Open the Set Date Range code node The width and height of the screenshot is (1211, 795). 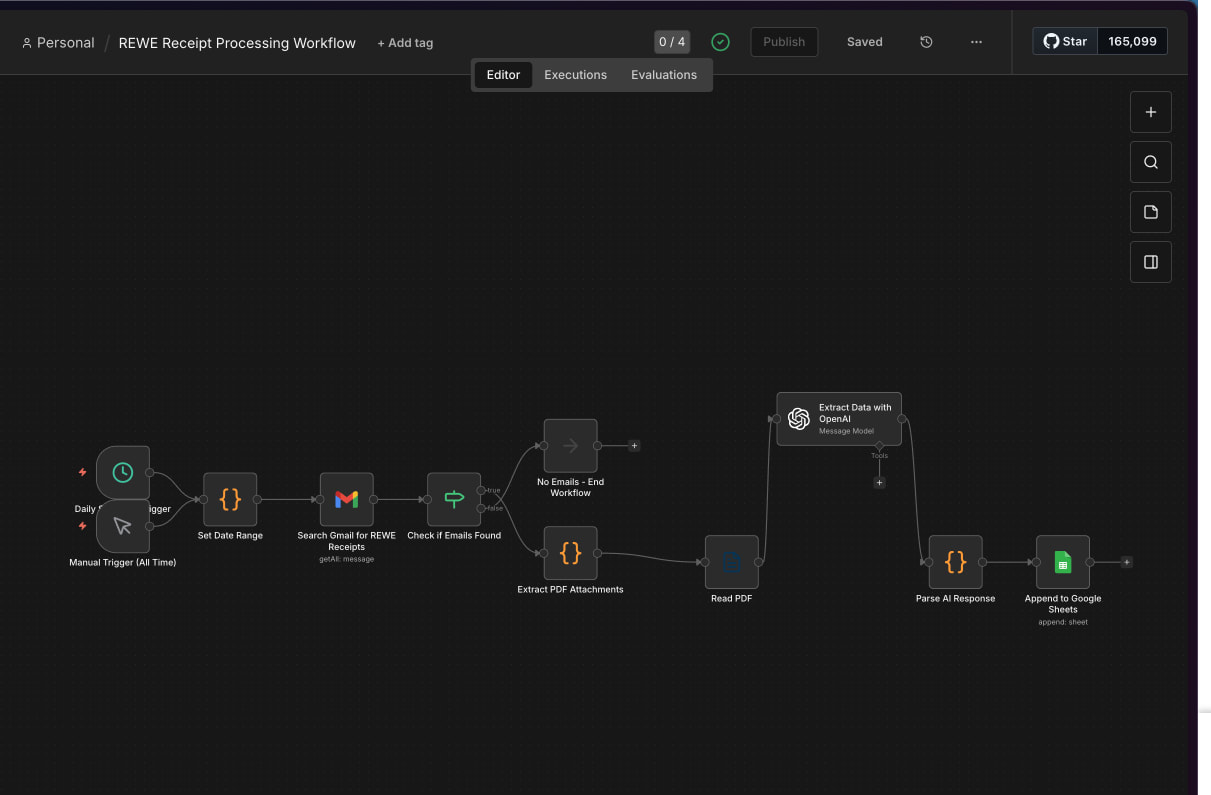(230, 499)
